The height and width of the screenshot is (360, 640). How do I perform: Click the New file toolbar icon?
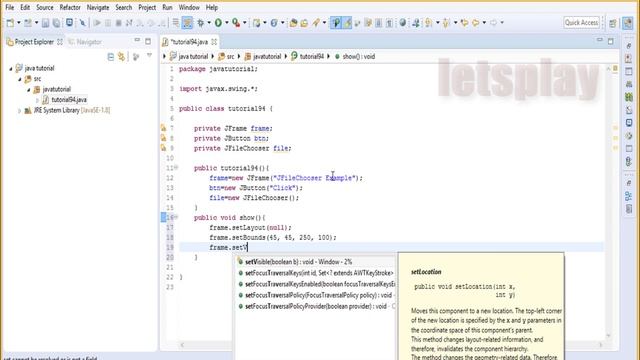[10, 23]
